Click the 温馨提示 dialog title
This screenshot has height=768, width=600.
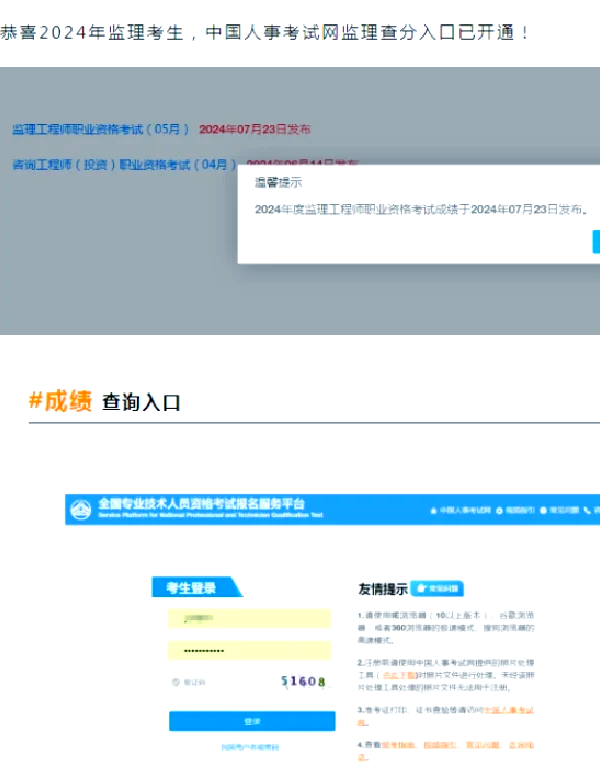[278, 183]
